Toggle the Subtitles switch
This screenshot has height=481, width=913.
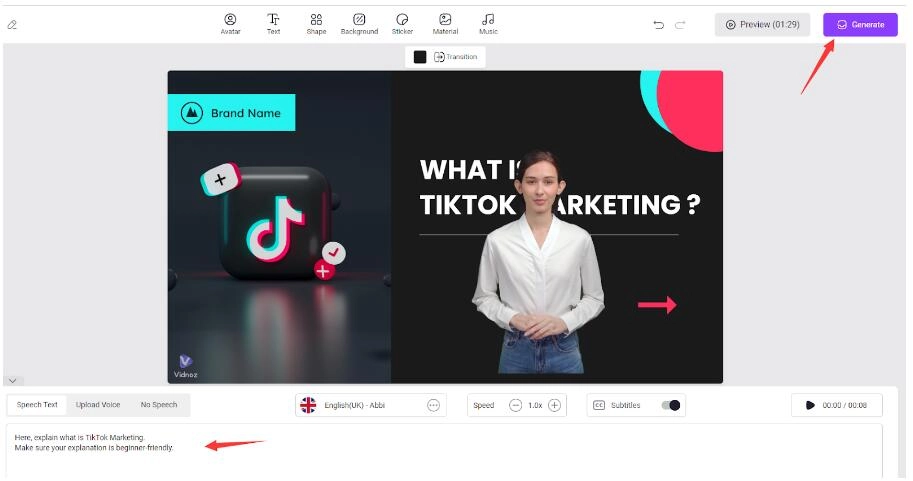(x=671, y=405)
